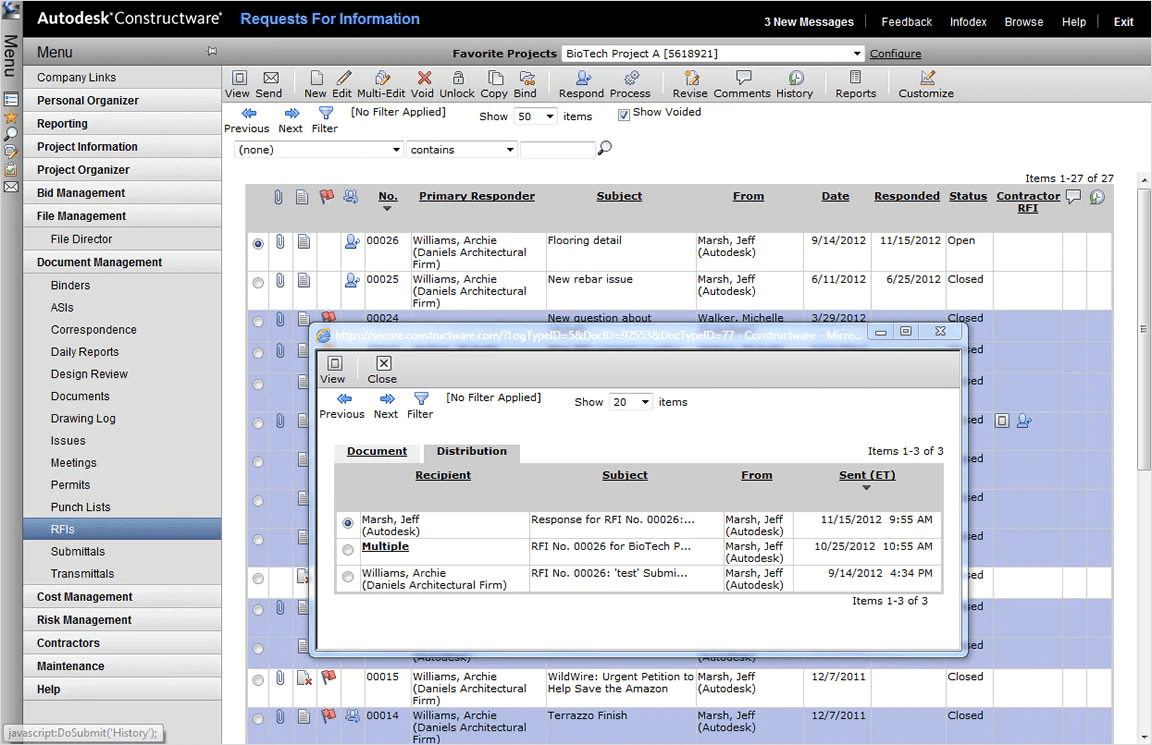Open the History icon

click(796, 78)
